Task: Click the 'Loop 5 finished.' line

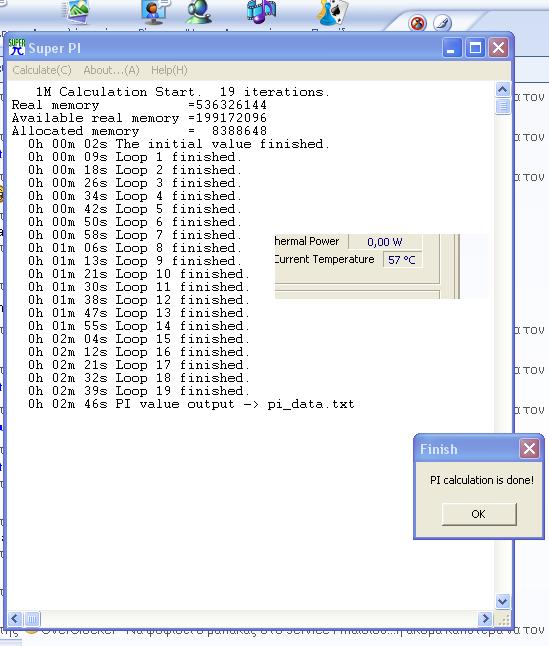Action: click(135, 209)
